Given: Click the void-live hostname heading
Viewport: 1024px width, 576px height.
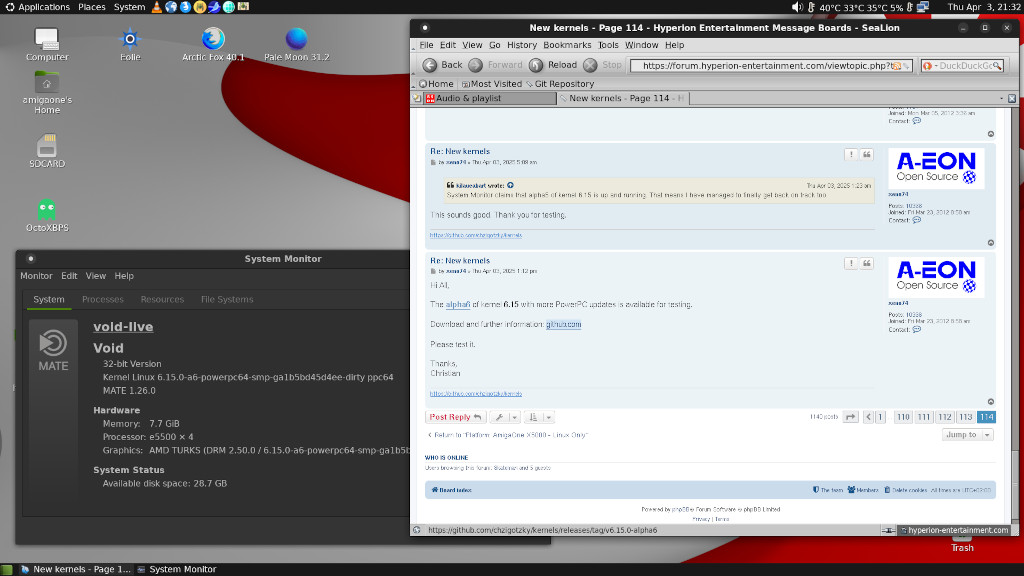Looking at the screenshot, I should [x=123, y=327].
